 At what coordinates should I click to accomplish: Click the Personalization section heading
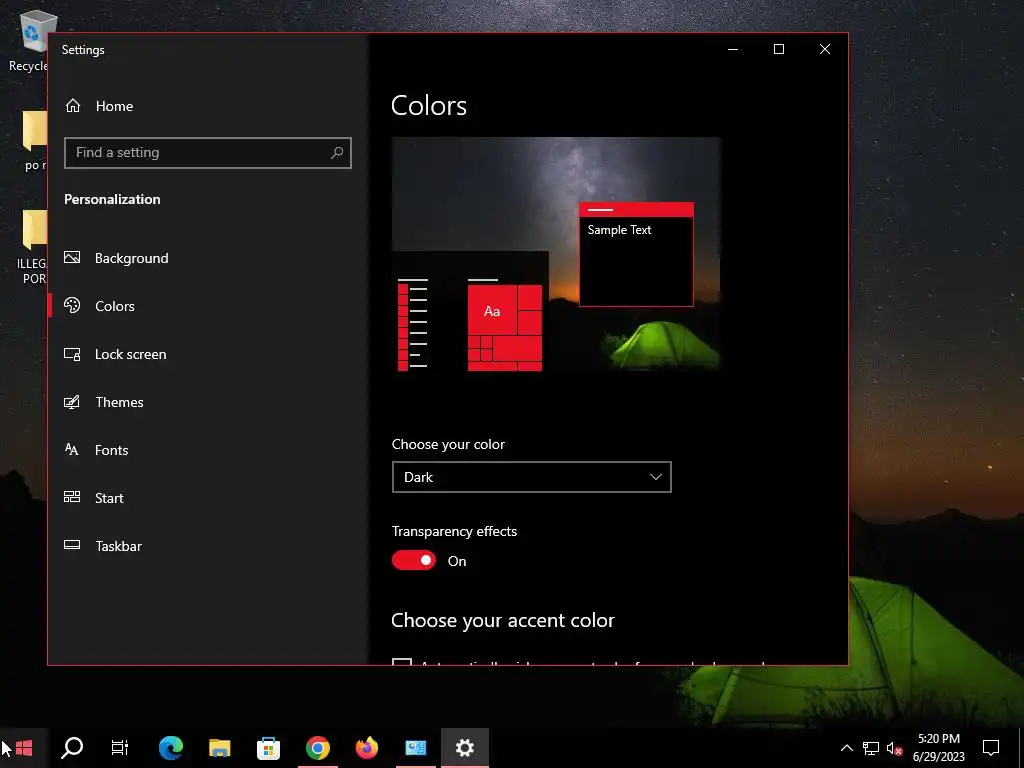(112, 199)
